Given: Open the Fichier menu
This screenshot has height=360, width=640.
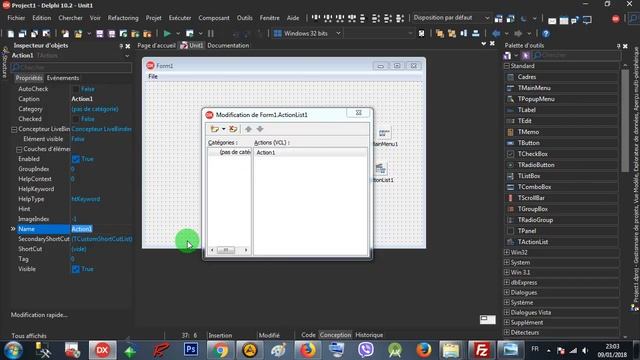Looking at the screenshot, I should click(16, 18).
